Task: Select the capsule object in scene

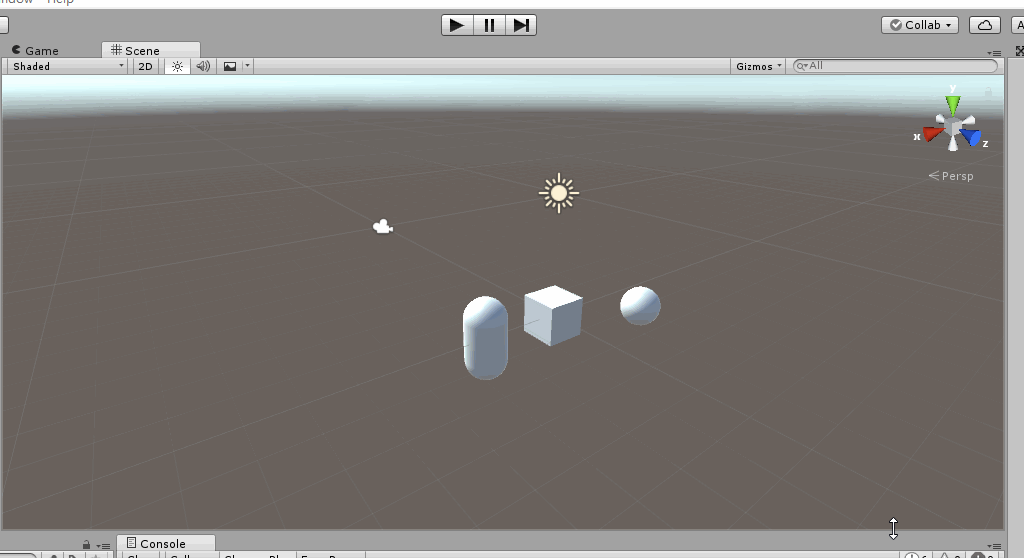Action: tap(485, 338)
